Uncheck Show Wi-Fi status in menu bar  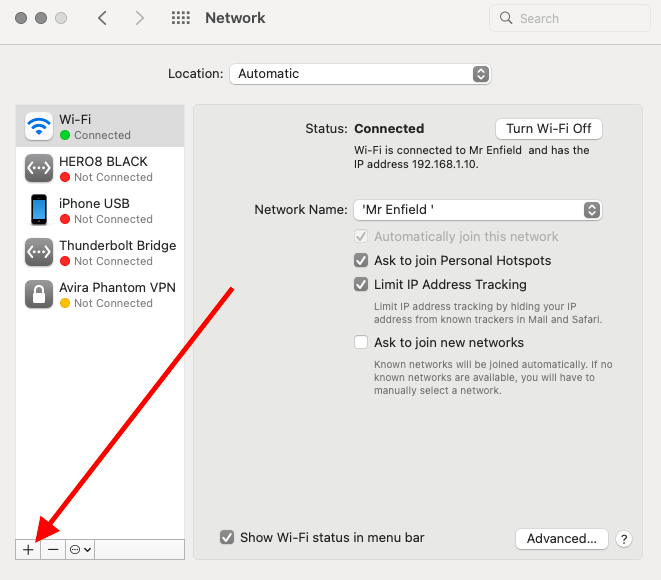pyautogui.click(x=227, y=537)
